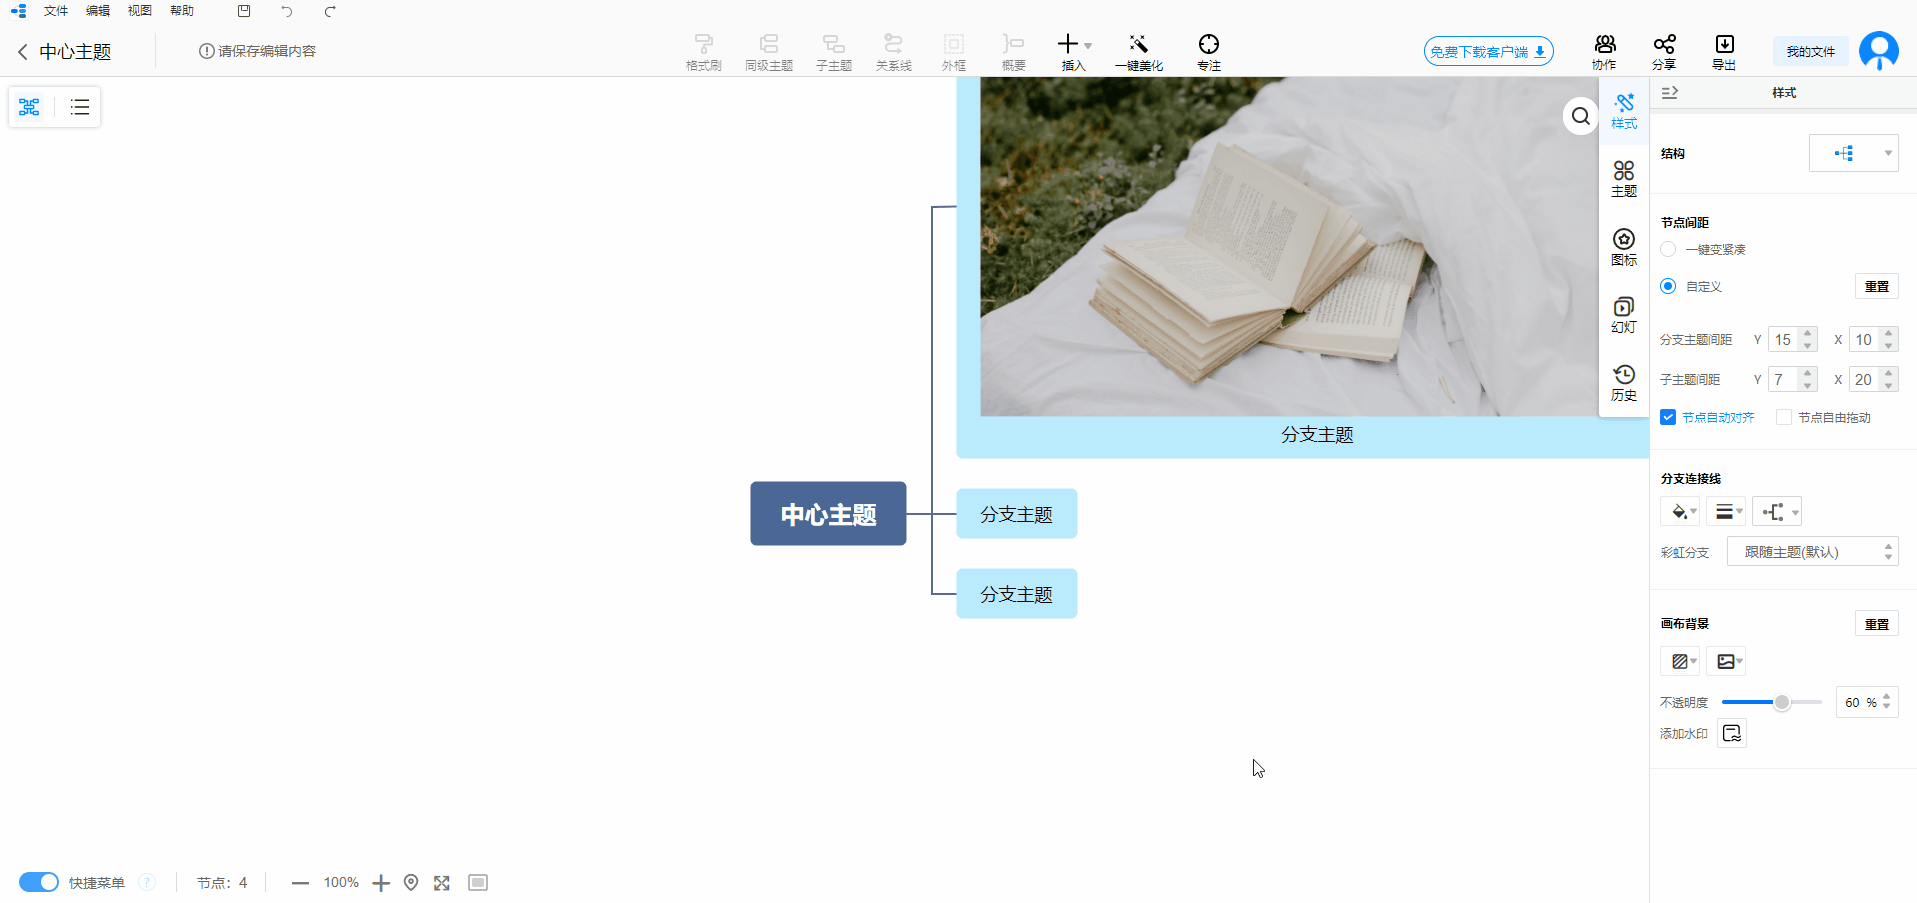This screenshot has height=903, width=1917.
Task: Open the 视图 menu
Action: coord(140,11)
